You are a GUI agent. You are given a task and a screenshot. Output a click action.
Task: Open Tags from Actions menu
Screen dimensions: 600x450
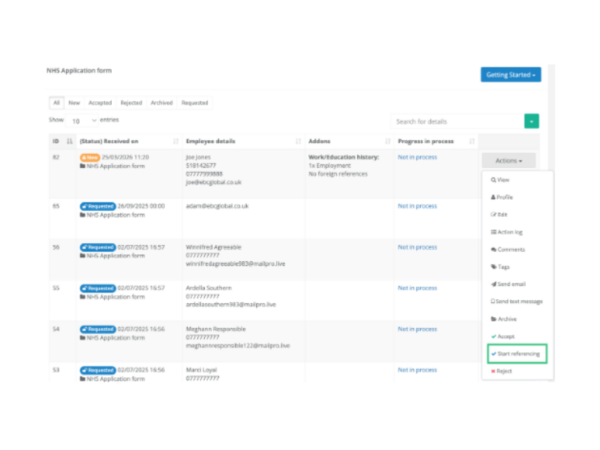coord(500,267)
